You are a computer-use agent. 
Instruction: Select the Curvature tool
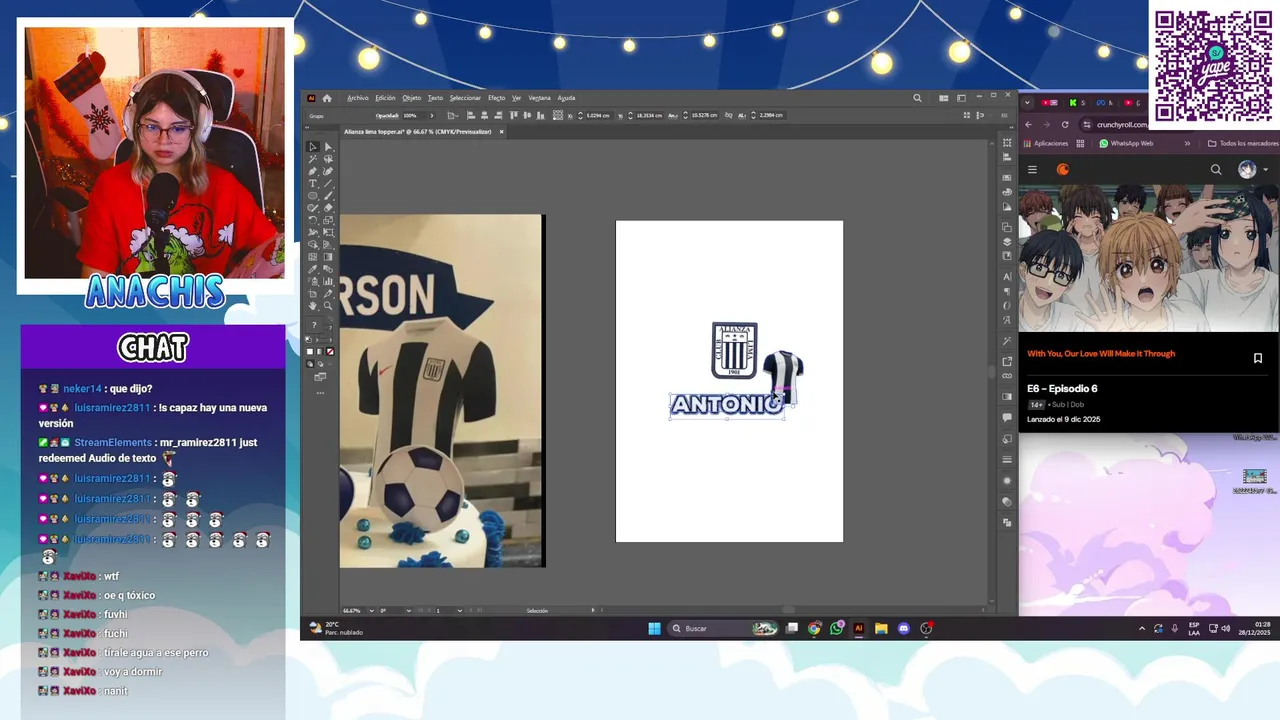pos(328,171)
